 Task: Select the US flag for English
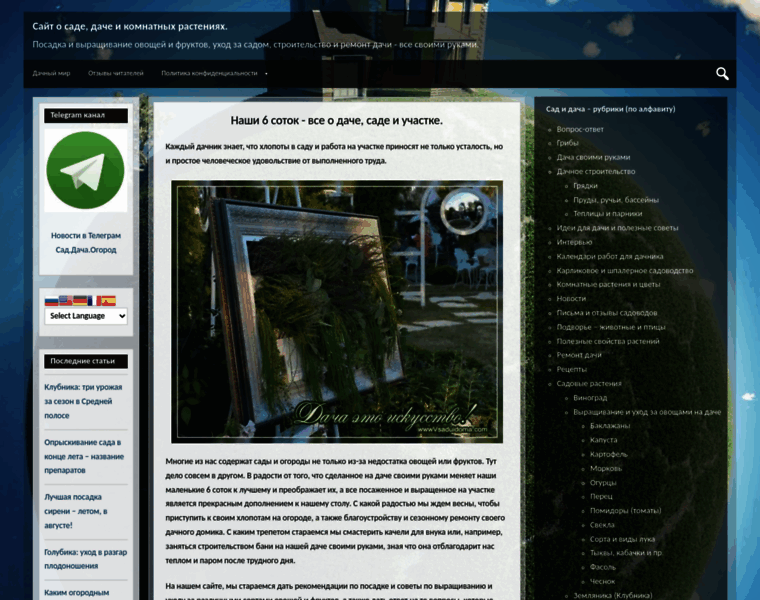pos(65,300)
